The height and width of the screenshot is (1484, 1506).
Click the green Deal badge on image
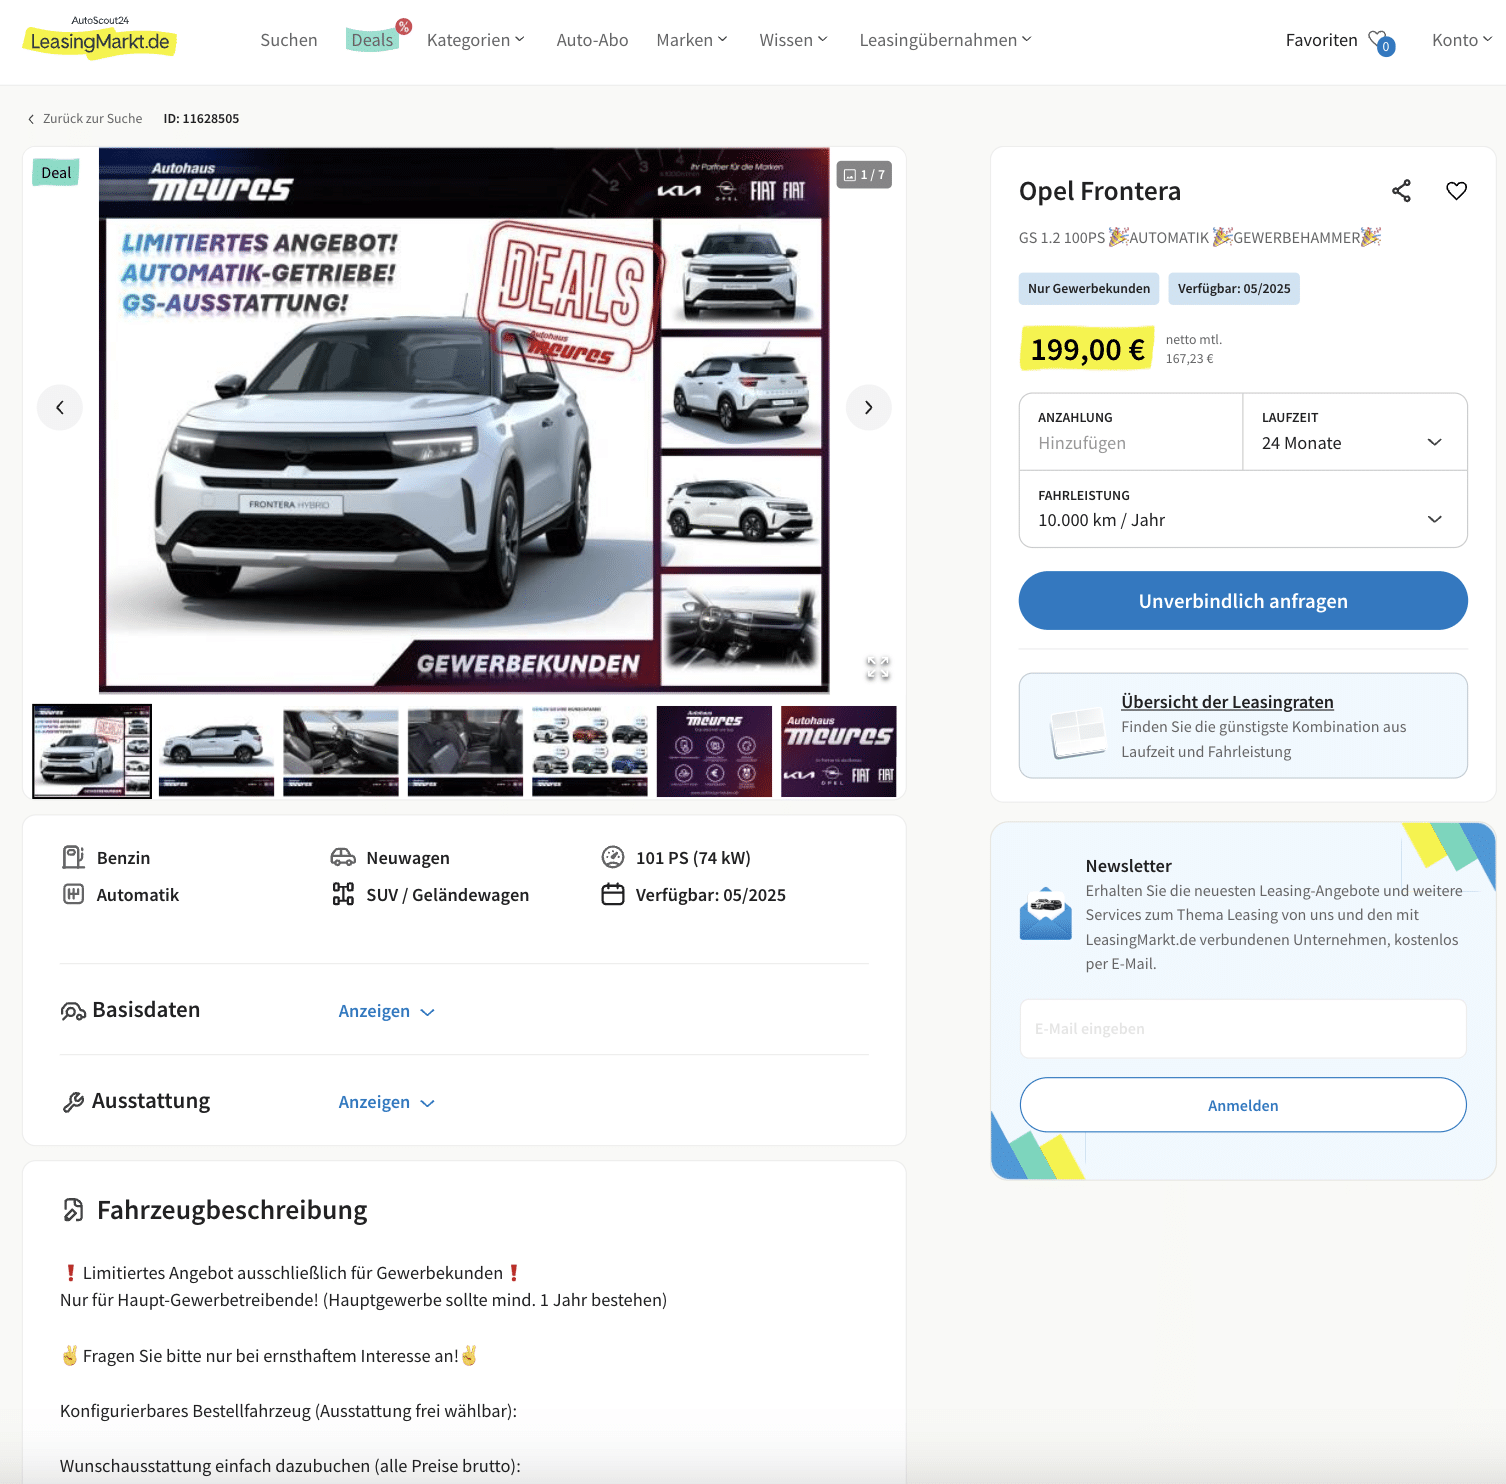pos(56,173)
